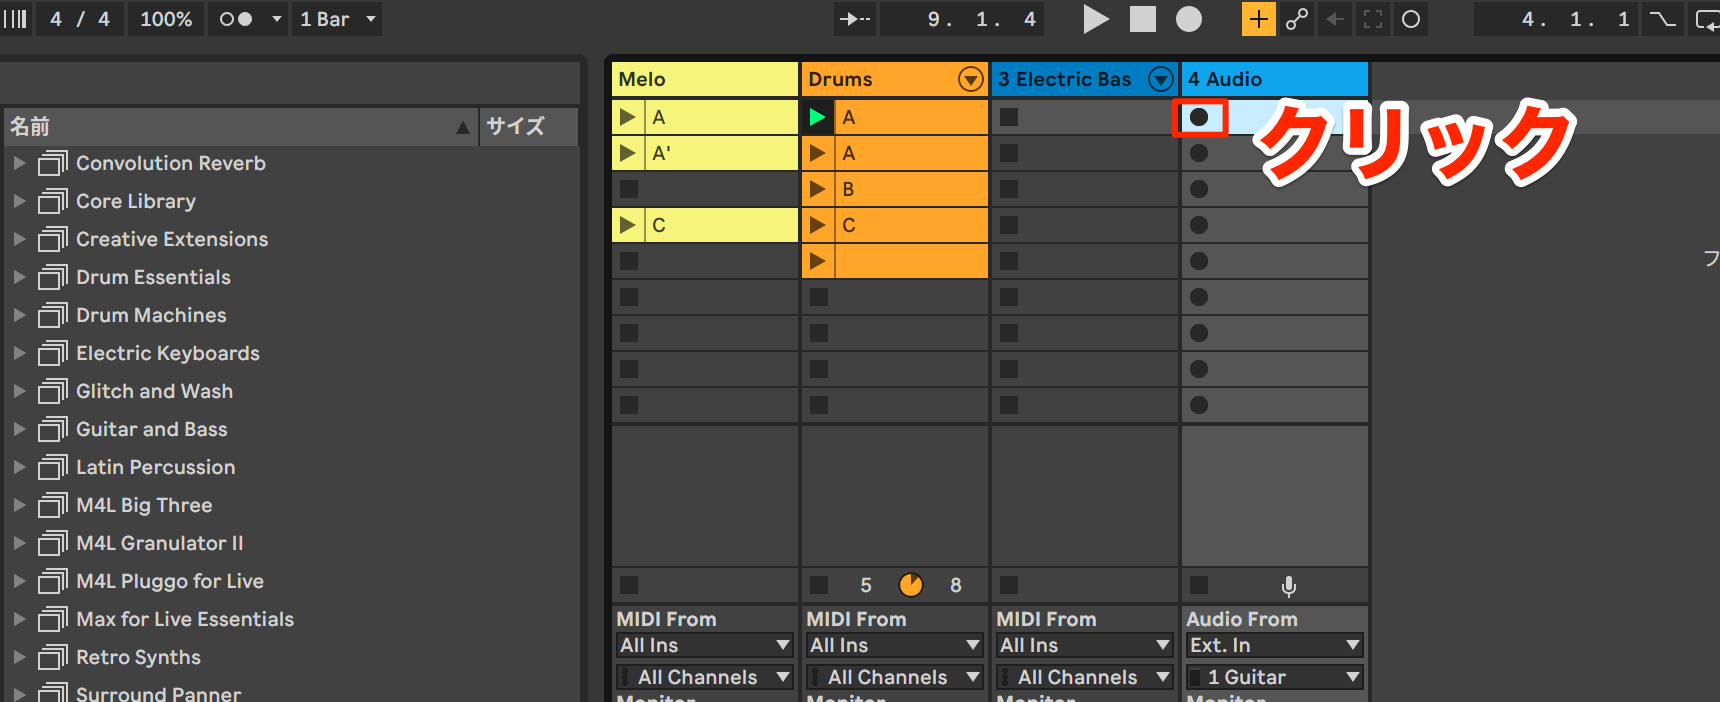Fold the 3 Electric Bas track header arrow

(1160, 79)
